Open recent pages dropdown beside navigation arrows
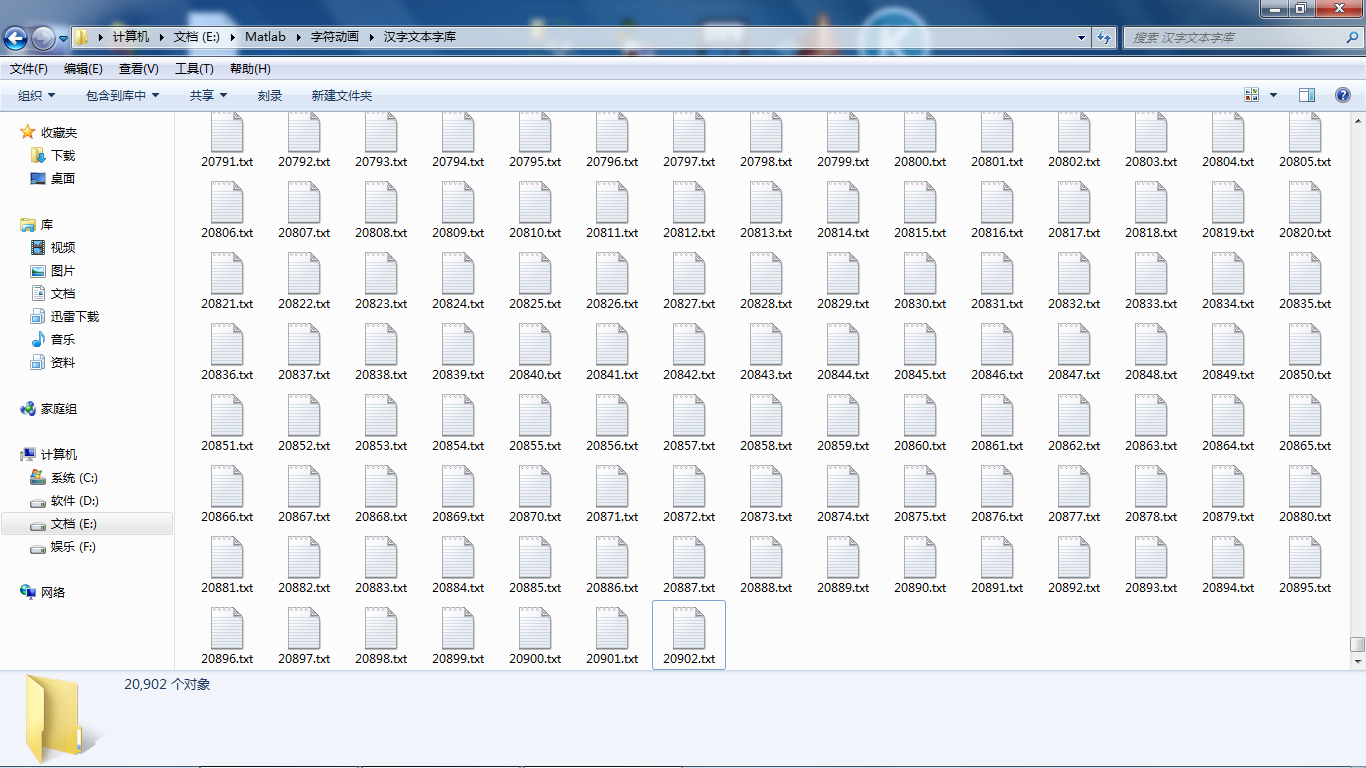The image size is (1366, 768). [x=63, y=38]
